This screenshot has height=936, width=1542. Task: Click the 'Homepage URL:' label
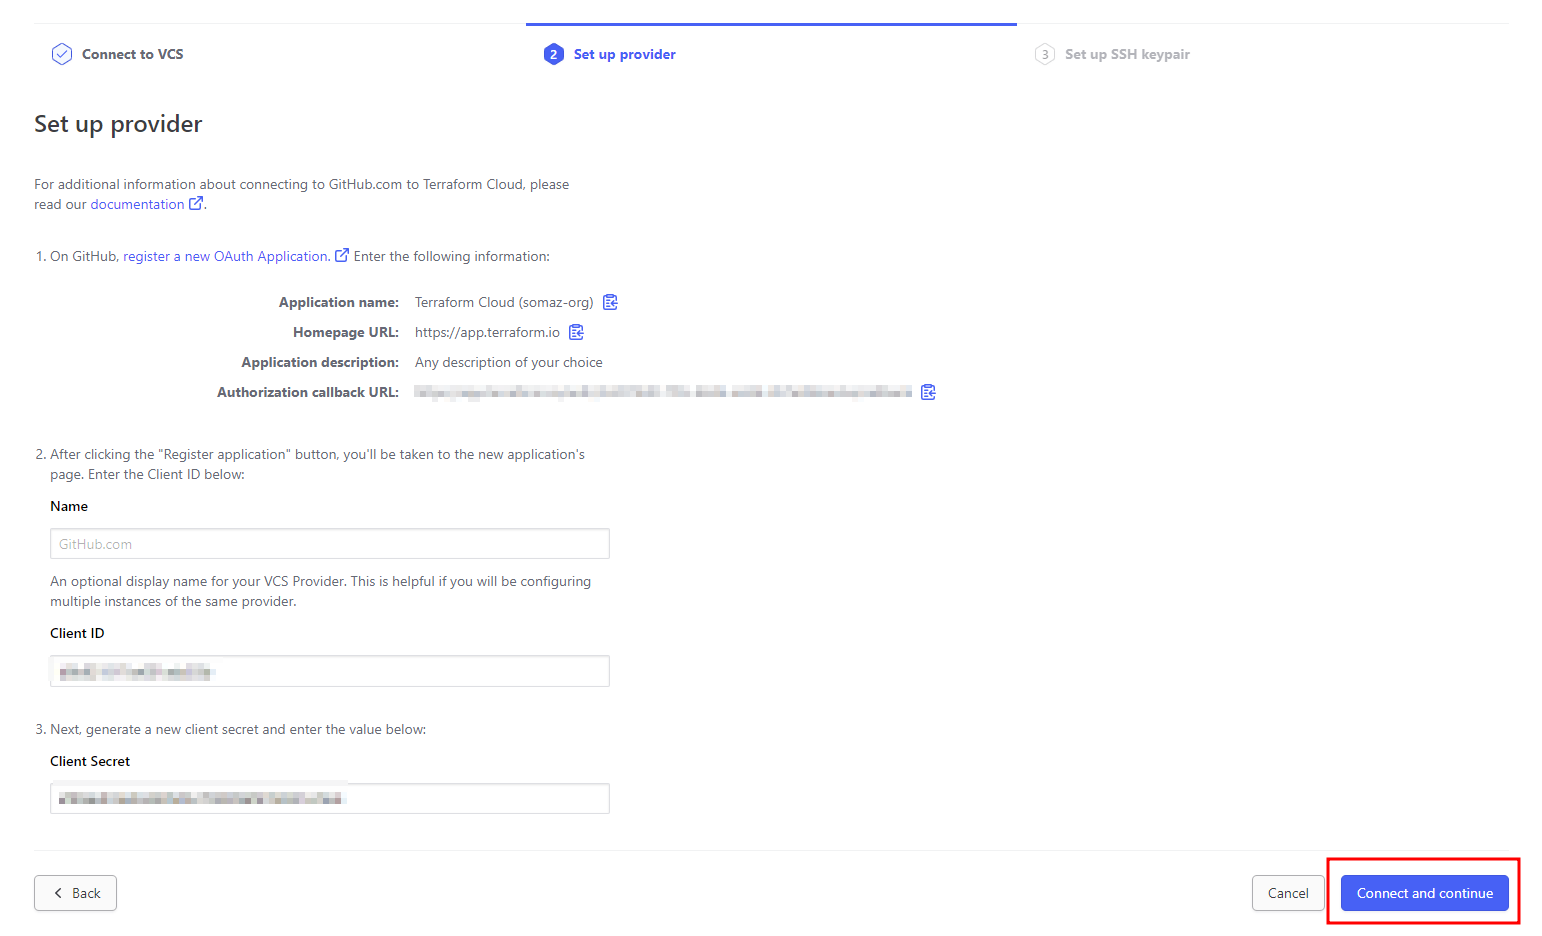pyautogui.click(x=346, y=332)
